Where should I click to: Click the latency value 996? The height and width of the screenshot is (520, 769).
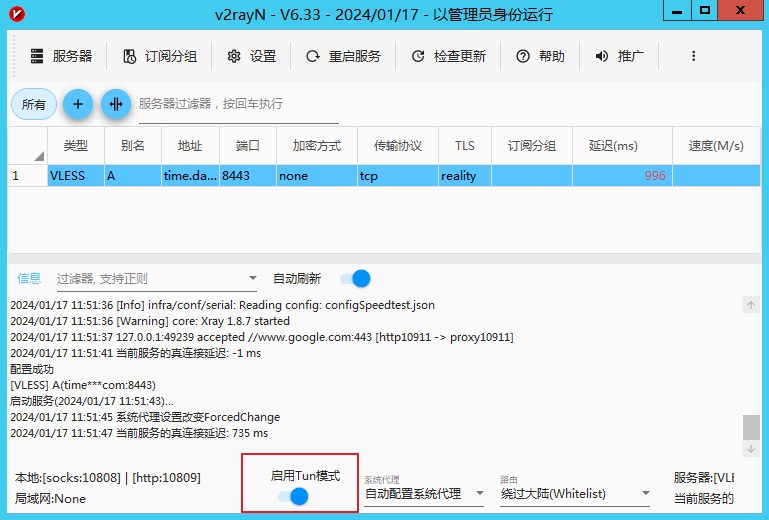pos(655,176)
